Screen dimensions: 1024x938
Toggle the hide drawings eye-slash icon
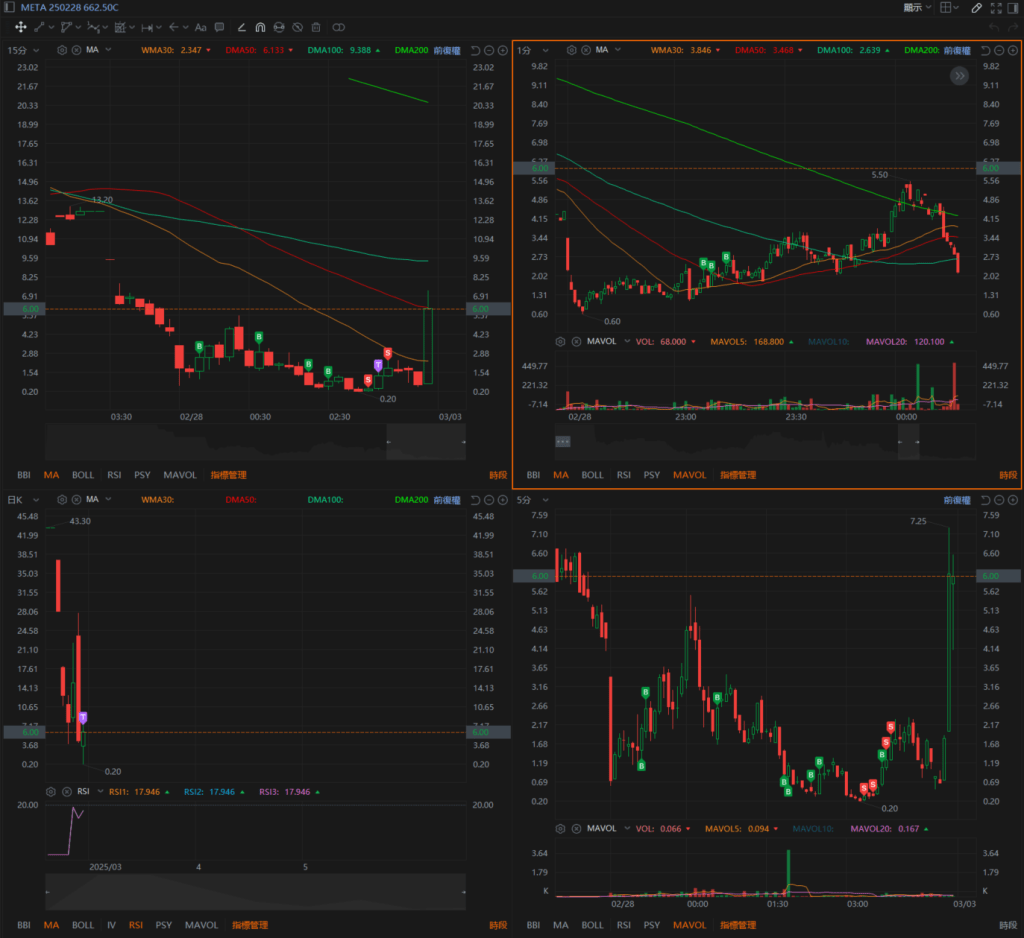(297, 27)
